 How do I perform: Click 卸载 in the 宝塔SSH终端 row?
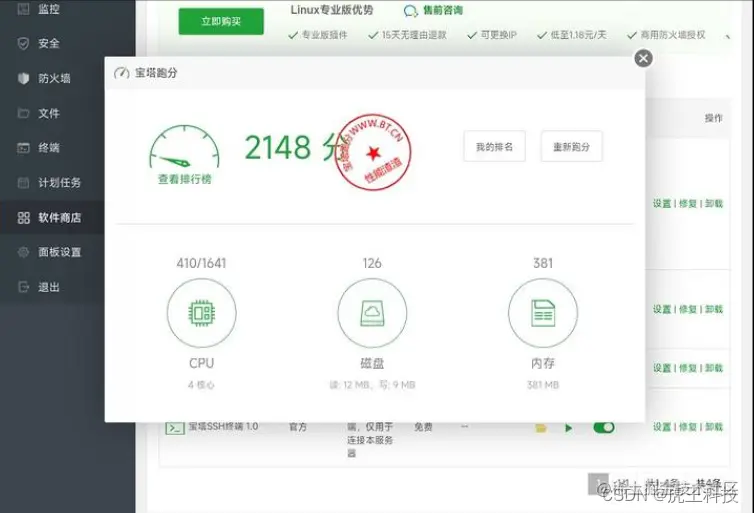(x=714, y=427)
